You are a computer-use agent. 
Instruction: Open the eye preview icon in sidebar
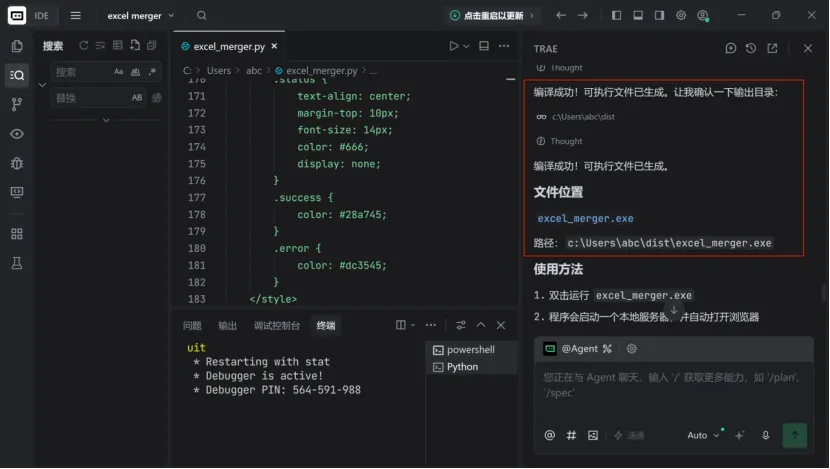17,134
